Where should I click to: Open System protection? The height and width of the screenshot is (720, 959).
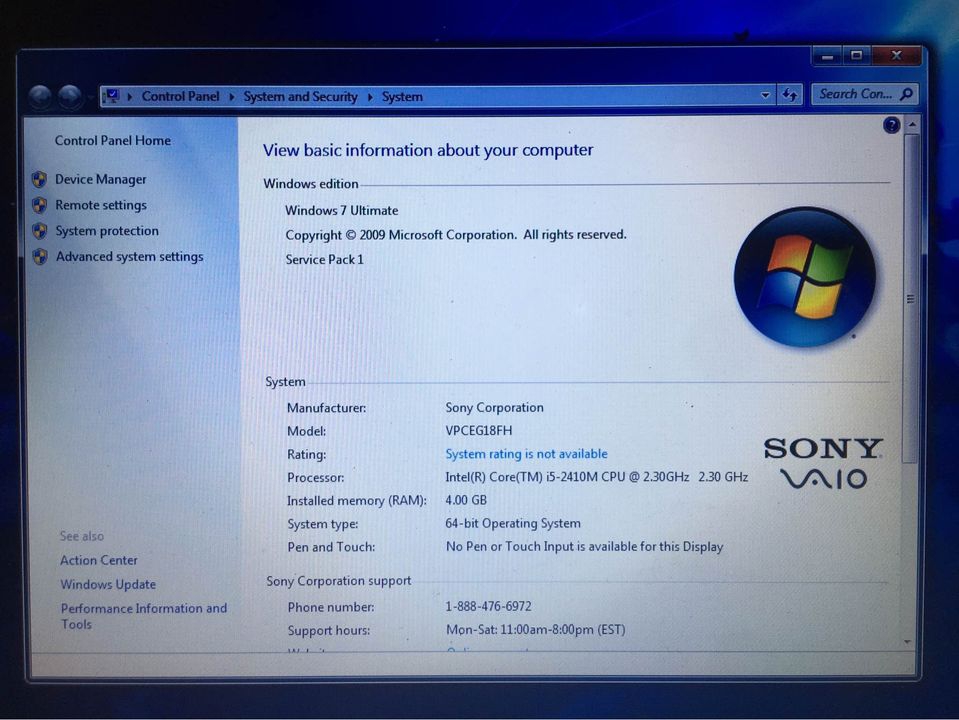[107, 231]
